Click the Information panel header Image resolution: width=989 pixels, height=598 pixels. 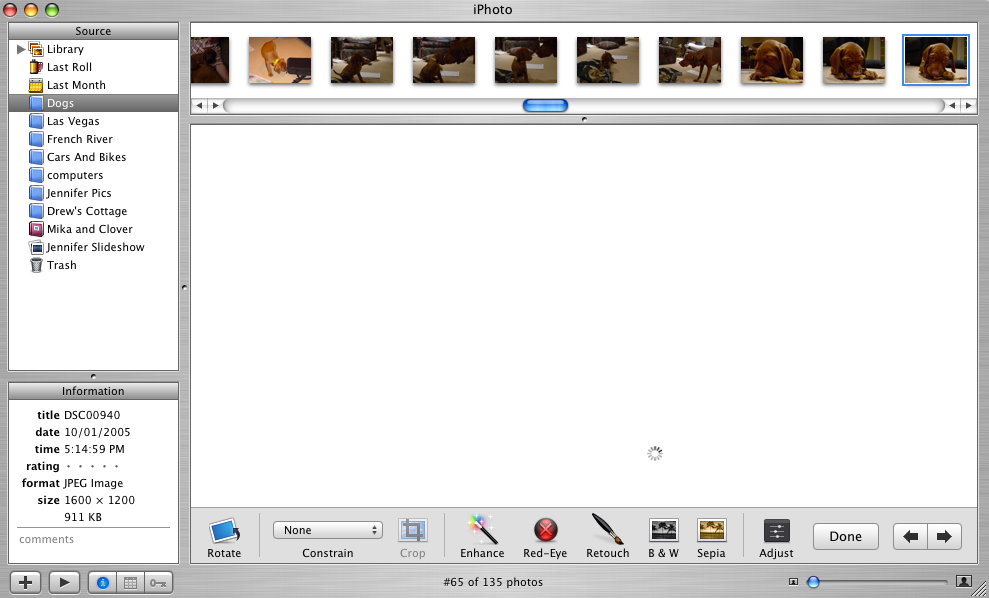93,391
